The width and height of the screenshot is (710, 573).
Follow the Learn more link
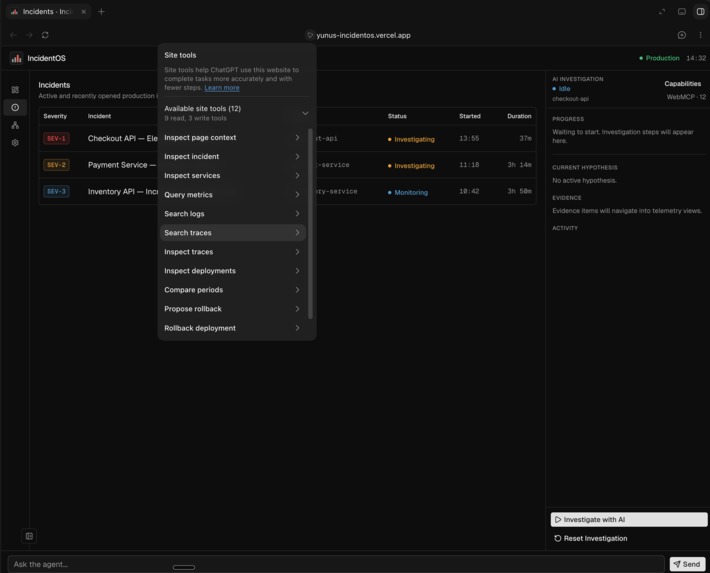click(x=222, y=88)
